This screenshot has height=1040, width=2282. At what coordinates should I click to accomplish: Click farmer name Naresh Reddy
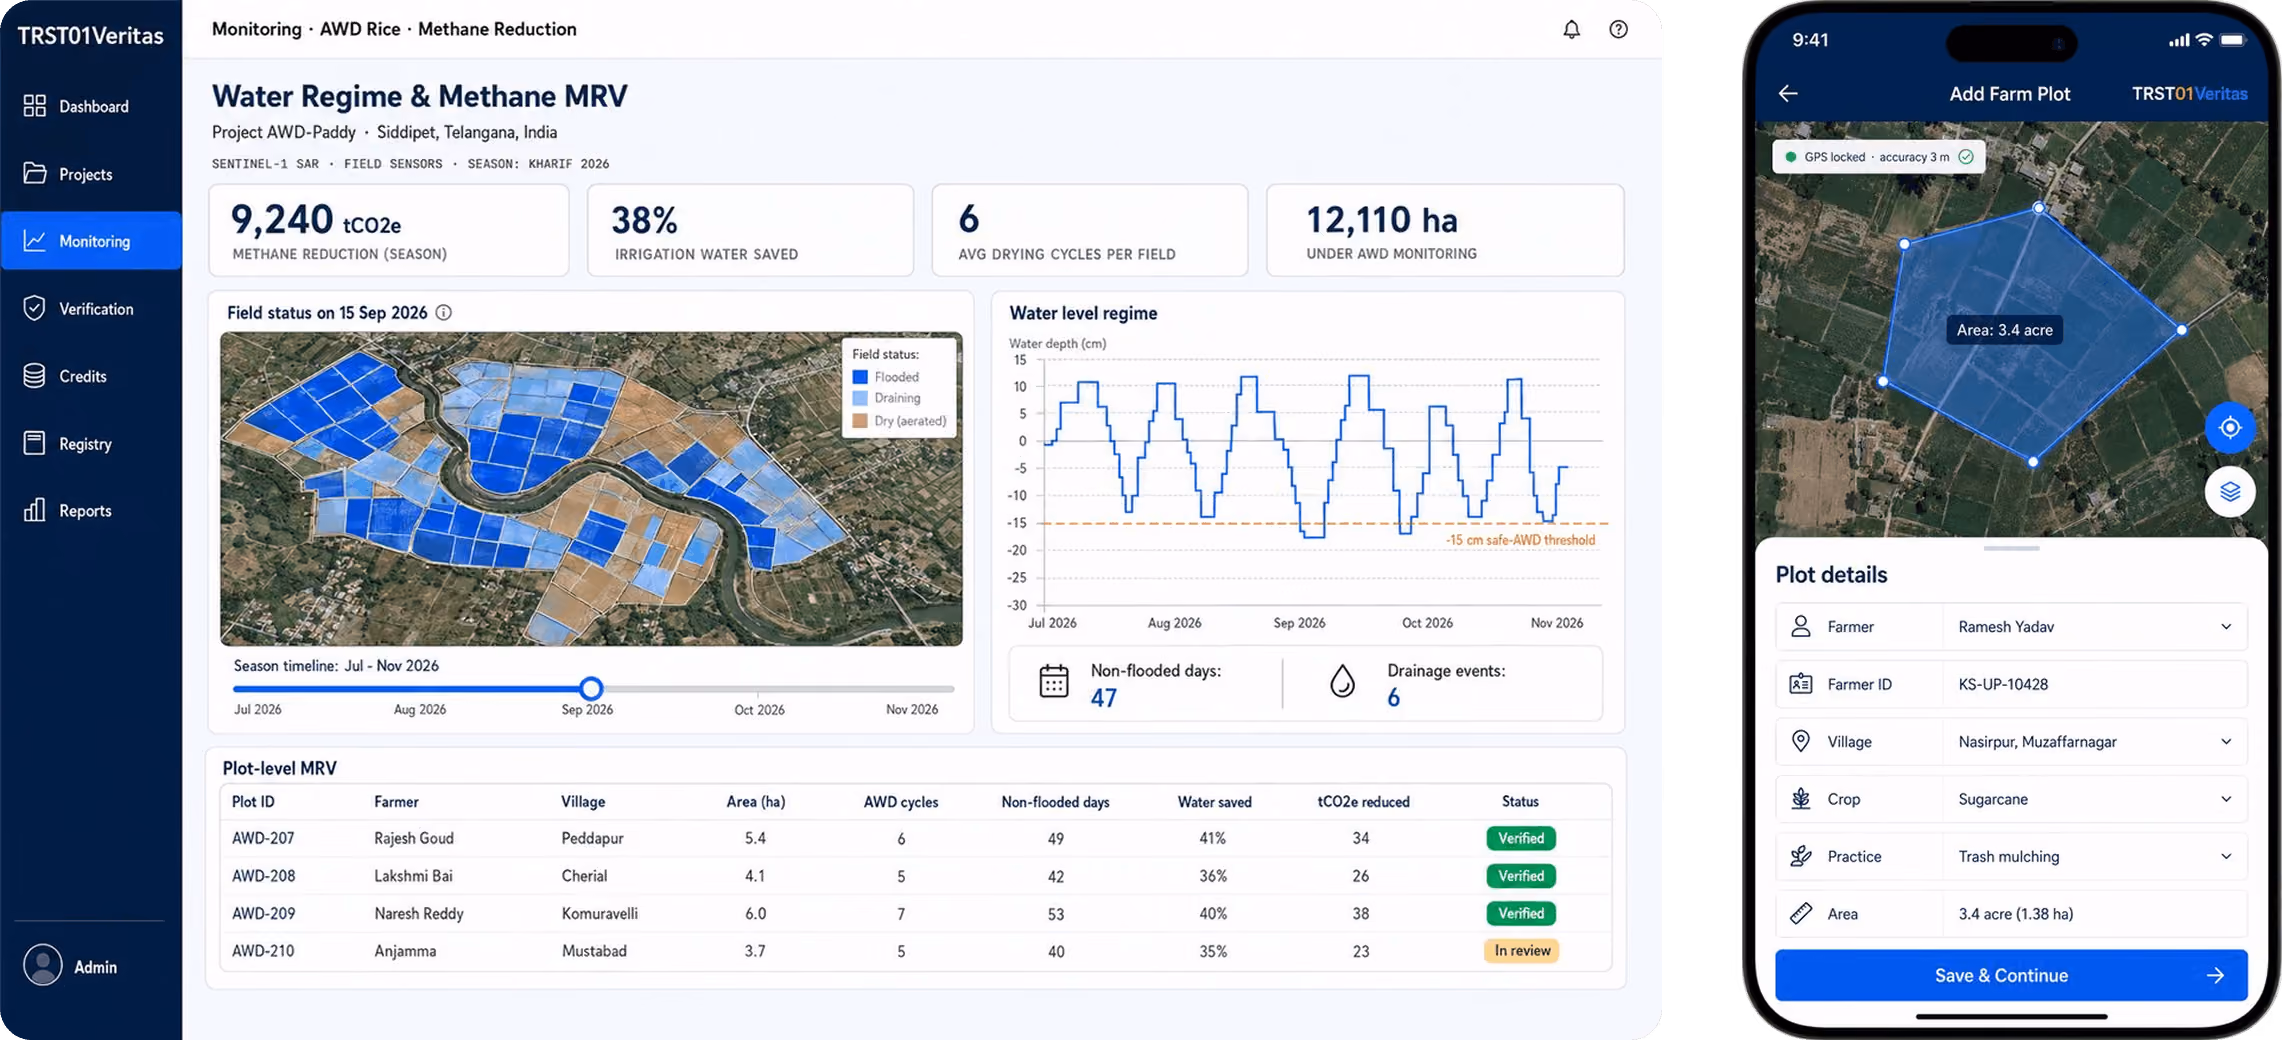click(419, 914)
